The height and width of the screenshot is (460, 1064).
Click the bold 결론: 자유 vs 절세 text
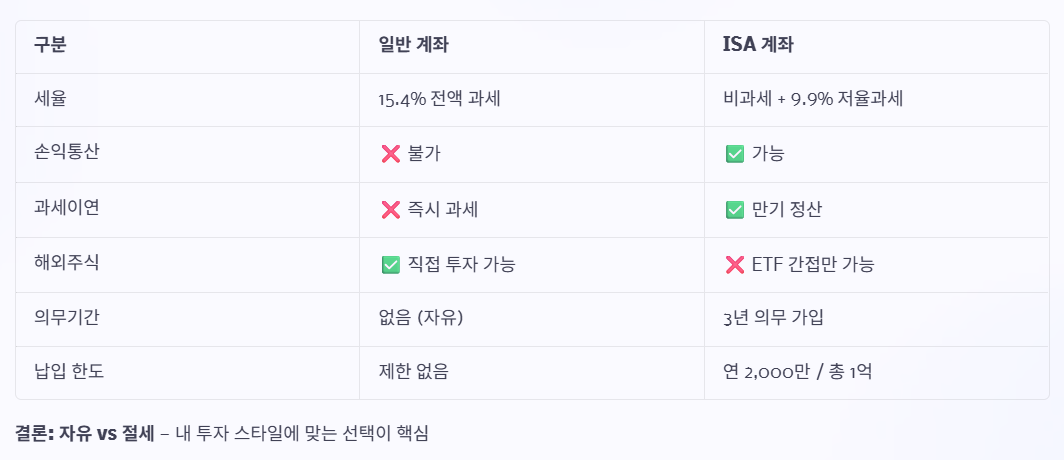pyautogui.click(x=86, y=433)
